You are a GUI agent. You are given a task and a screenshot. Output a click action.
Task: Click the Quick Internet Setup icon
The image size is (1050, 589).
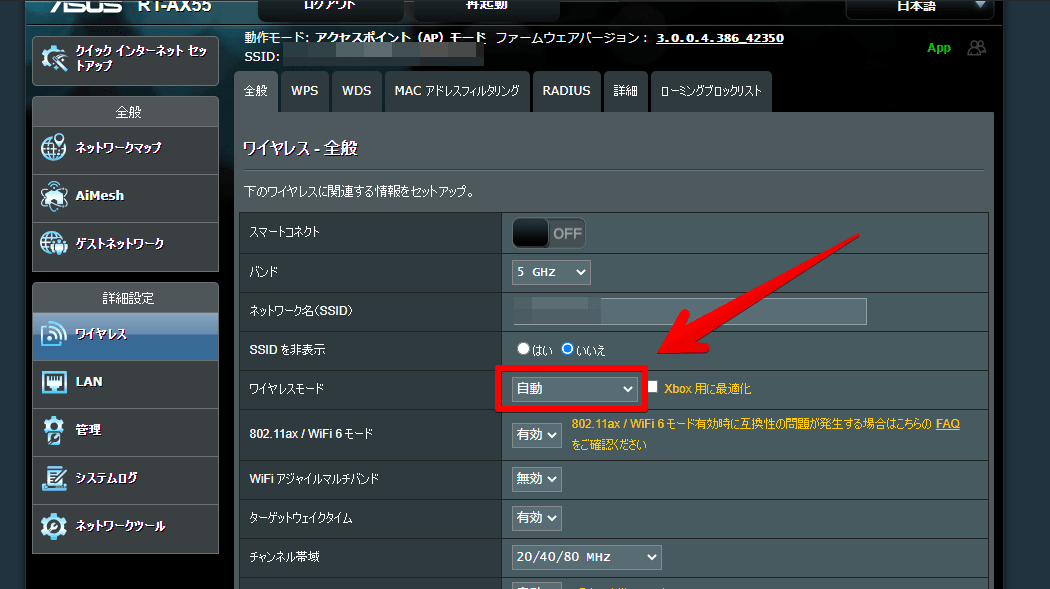[54, 58]
